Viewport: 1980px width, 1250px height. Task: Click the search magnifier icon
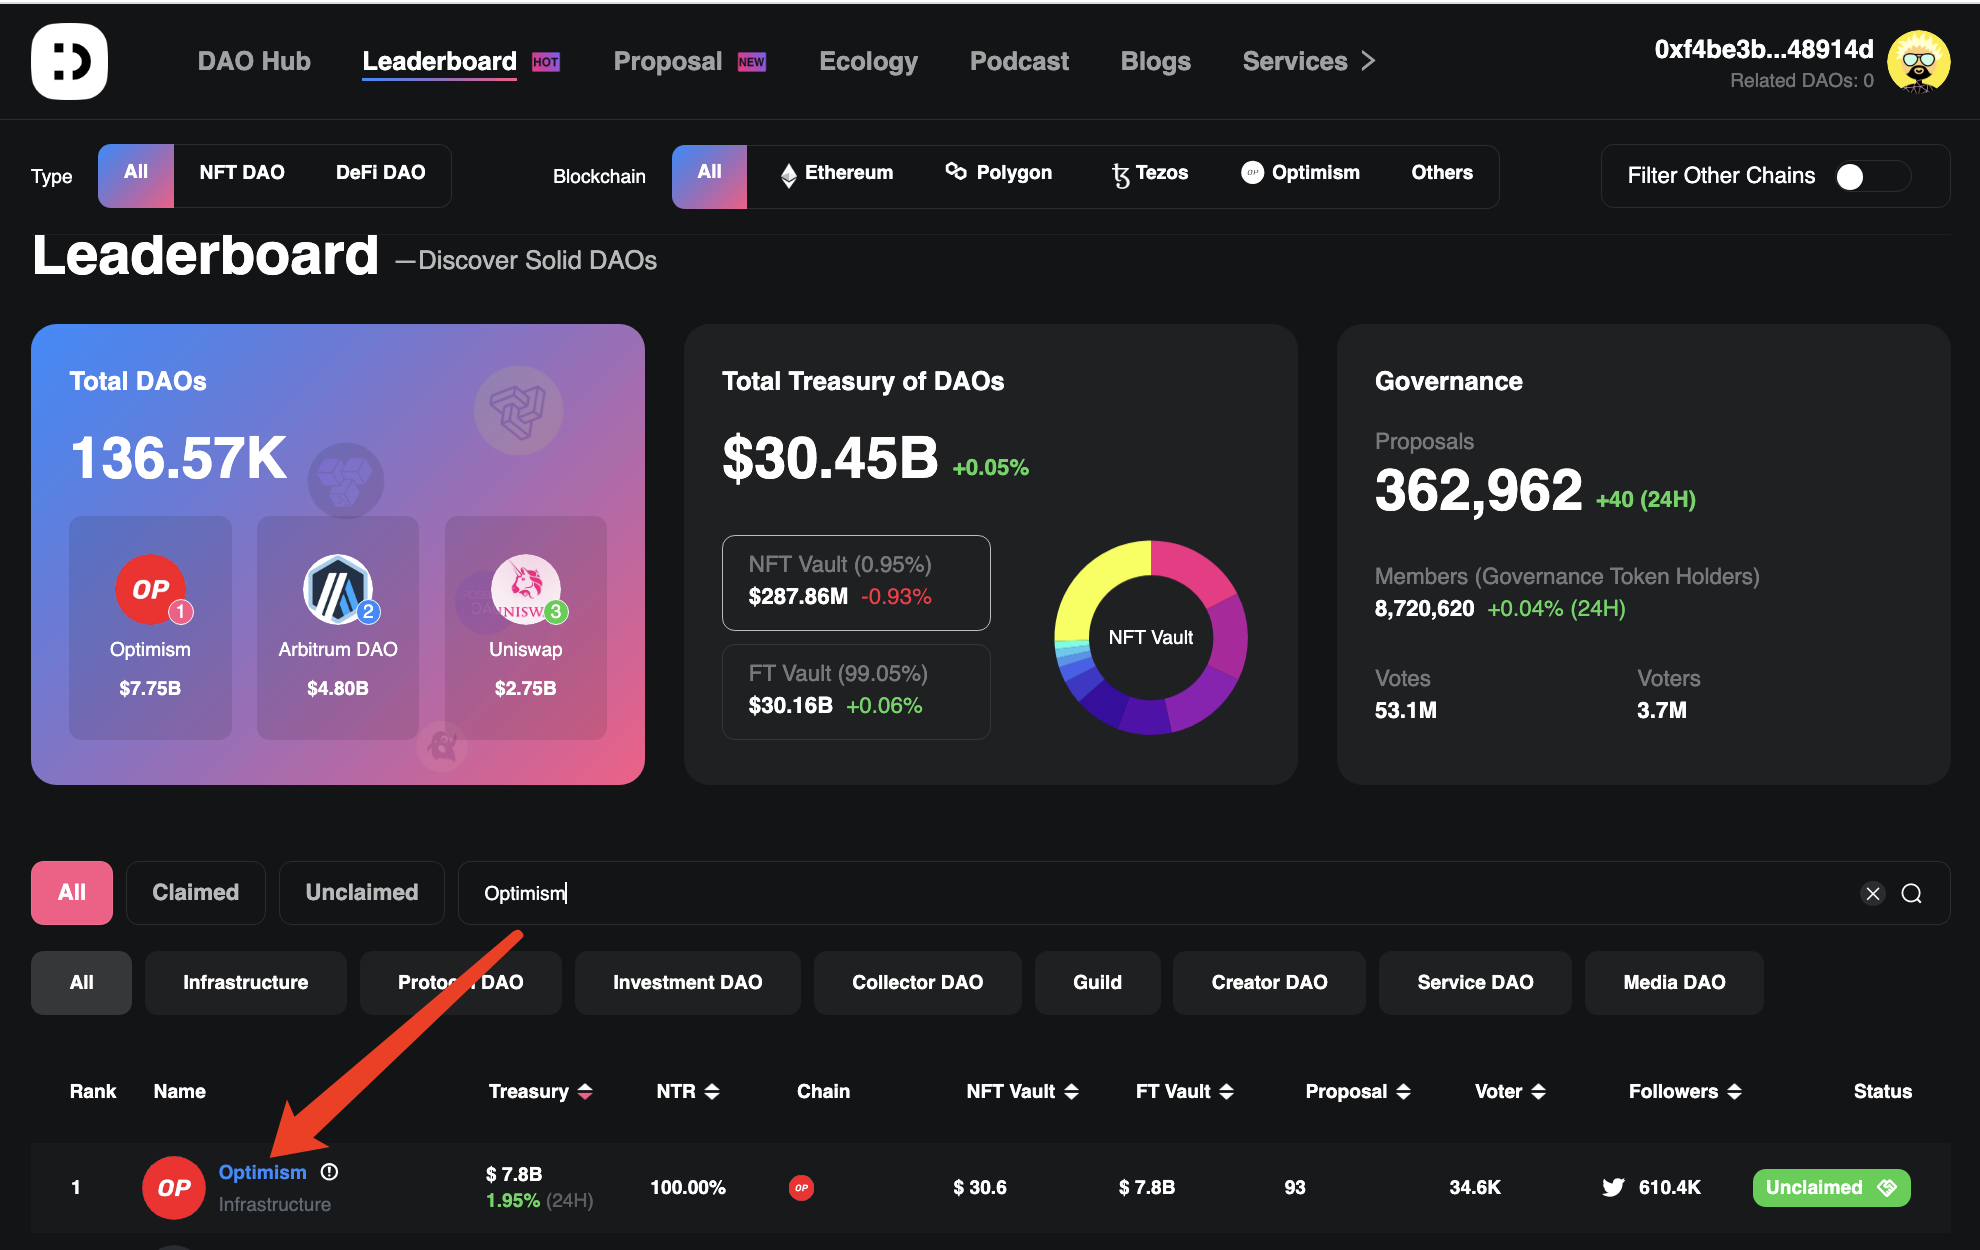click(x=1911, y=893)
